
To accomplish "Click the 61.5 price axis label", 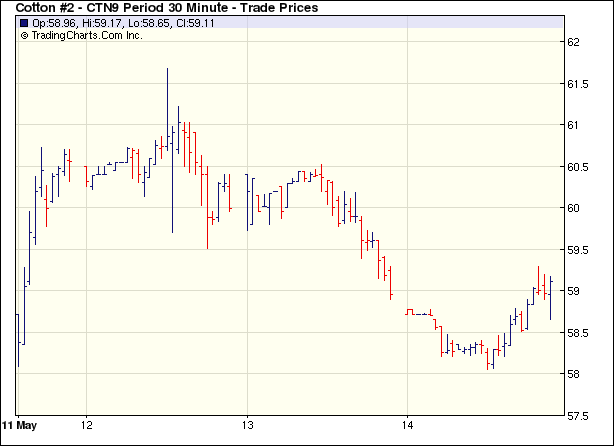I will tap(578, 84).
